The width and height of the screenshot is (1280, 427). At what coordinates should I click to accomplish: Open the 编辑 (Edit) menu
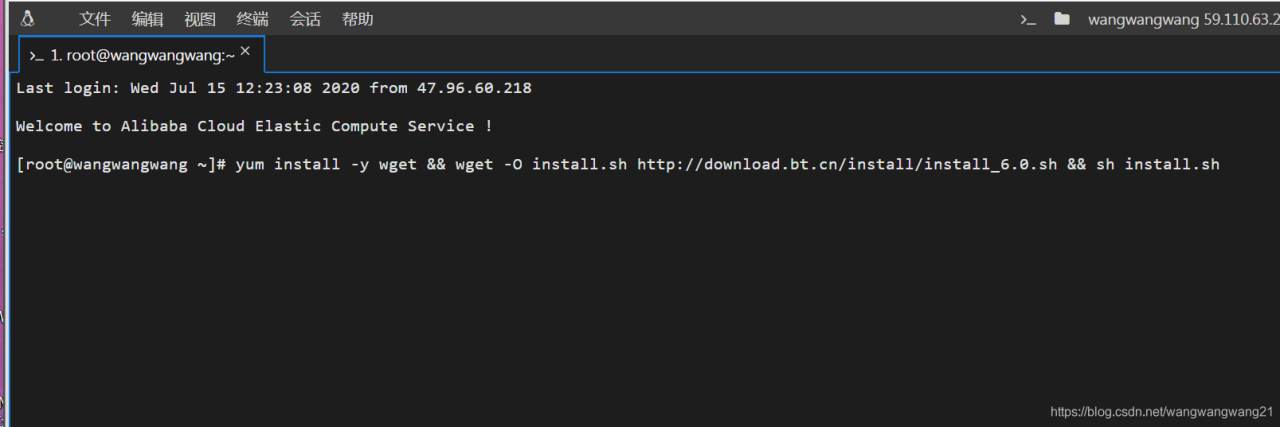click(x=147, y=19)
